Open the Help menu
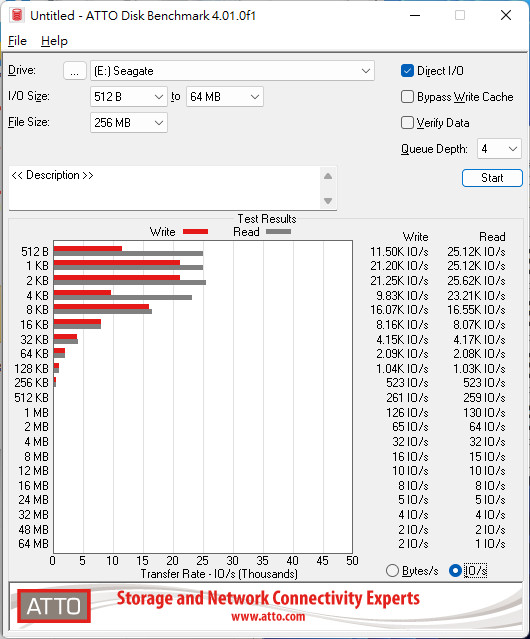This screenshot has width=530, height=639. click(54, 41)
